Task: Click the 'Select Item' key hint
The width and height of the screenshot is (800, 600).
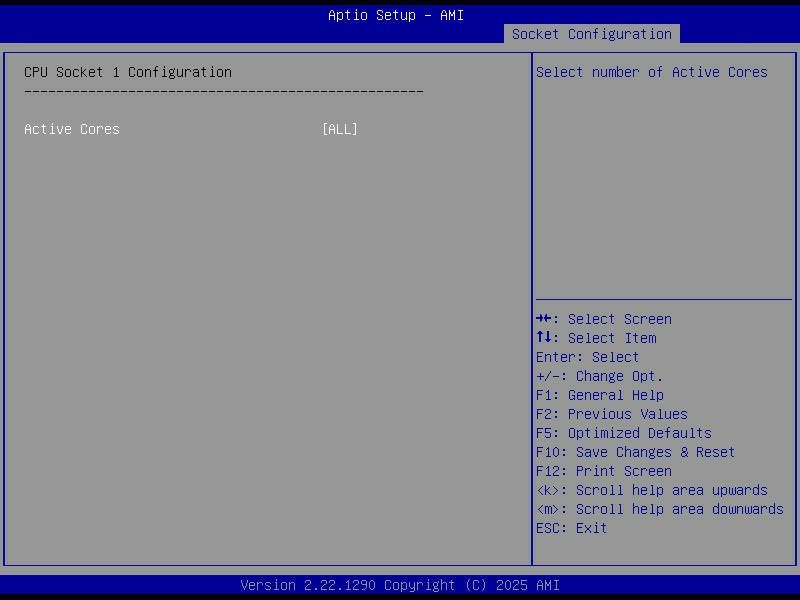Action: [596, 338]
